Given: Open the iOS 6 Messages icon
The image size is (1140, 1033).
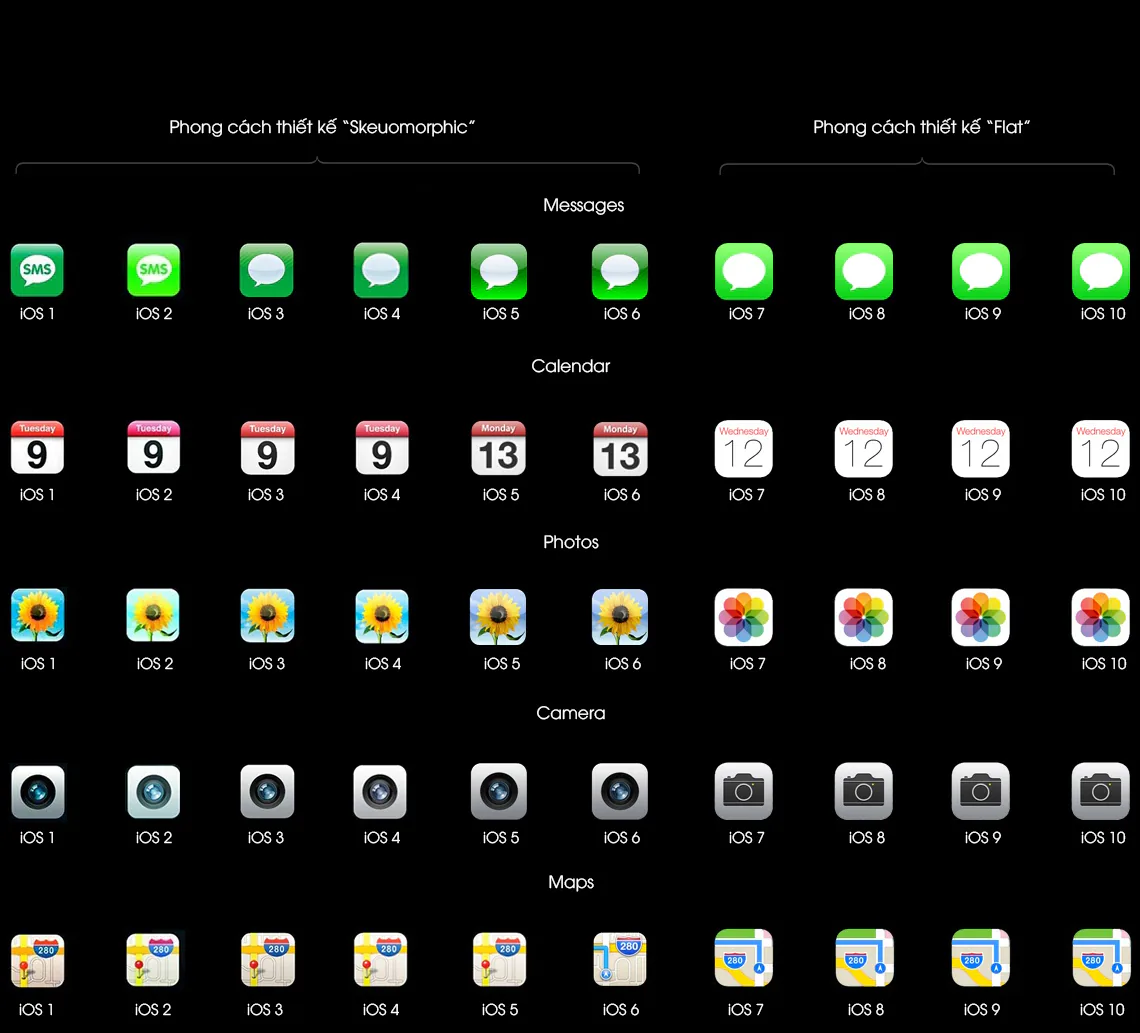Looking at the screenshot, I should [x=620, y=271].
